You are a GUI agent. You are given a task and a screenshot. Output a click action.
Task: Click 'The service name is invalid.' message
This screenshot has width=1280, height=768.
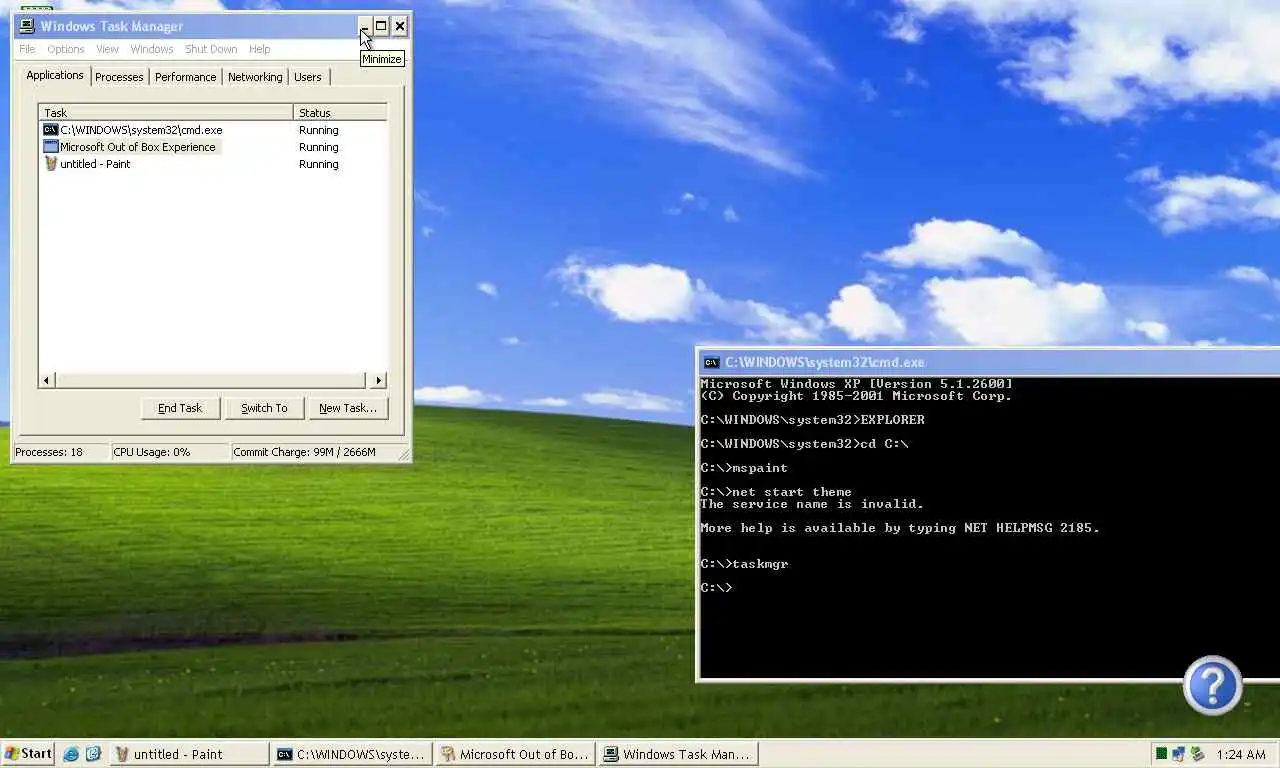tap(812, 504)
